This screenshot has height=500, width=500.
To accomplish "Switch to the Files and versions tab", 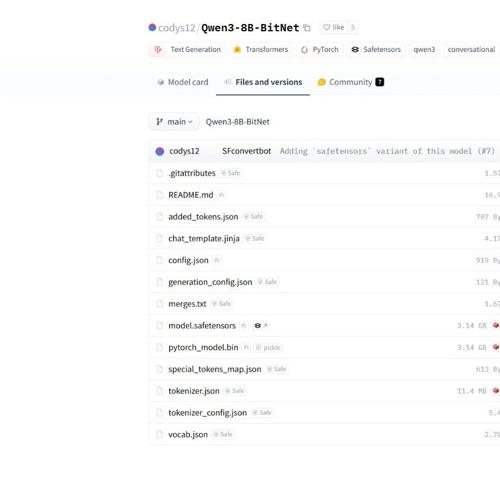I will [263, 82].
